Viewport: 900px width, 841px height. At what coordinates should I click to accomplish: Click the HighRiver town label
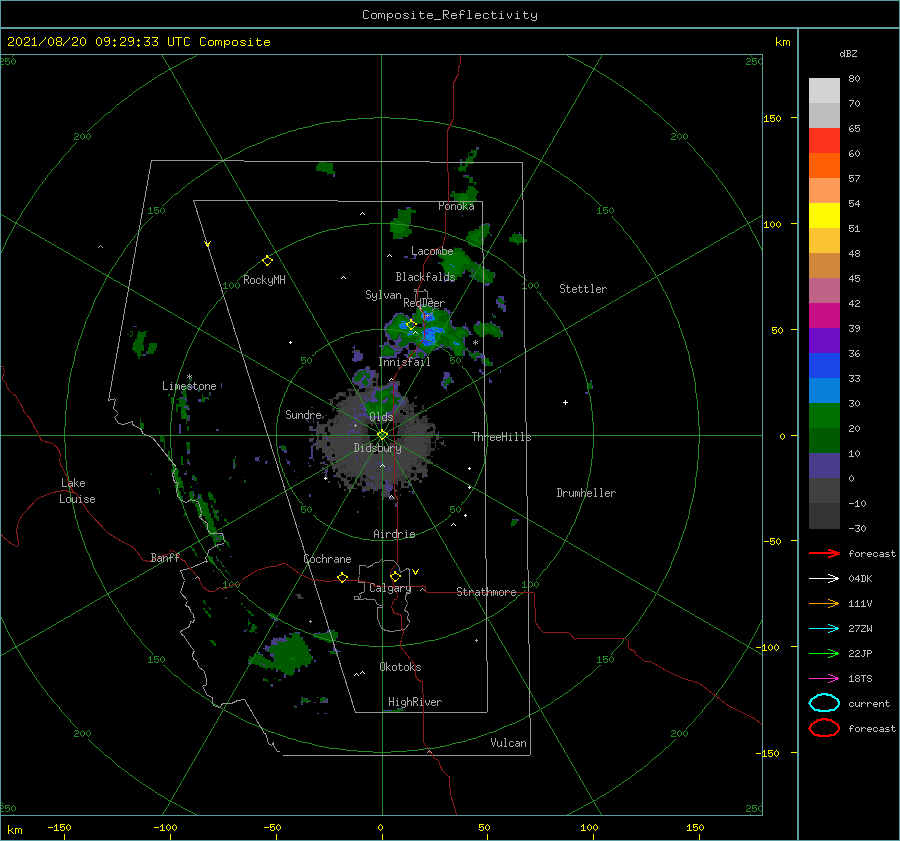pos(415,702)
